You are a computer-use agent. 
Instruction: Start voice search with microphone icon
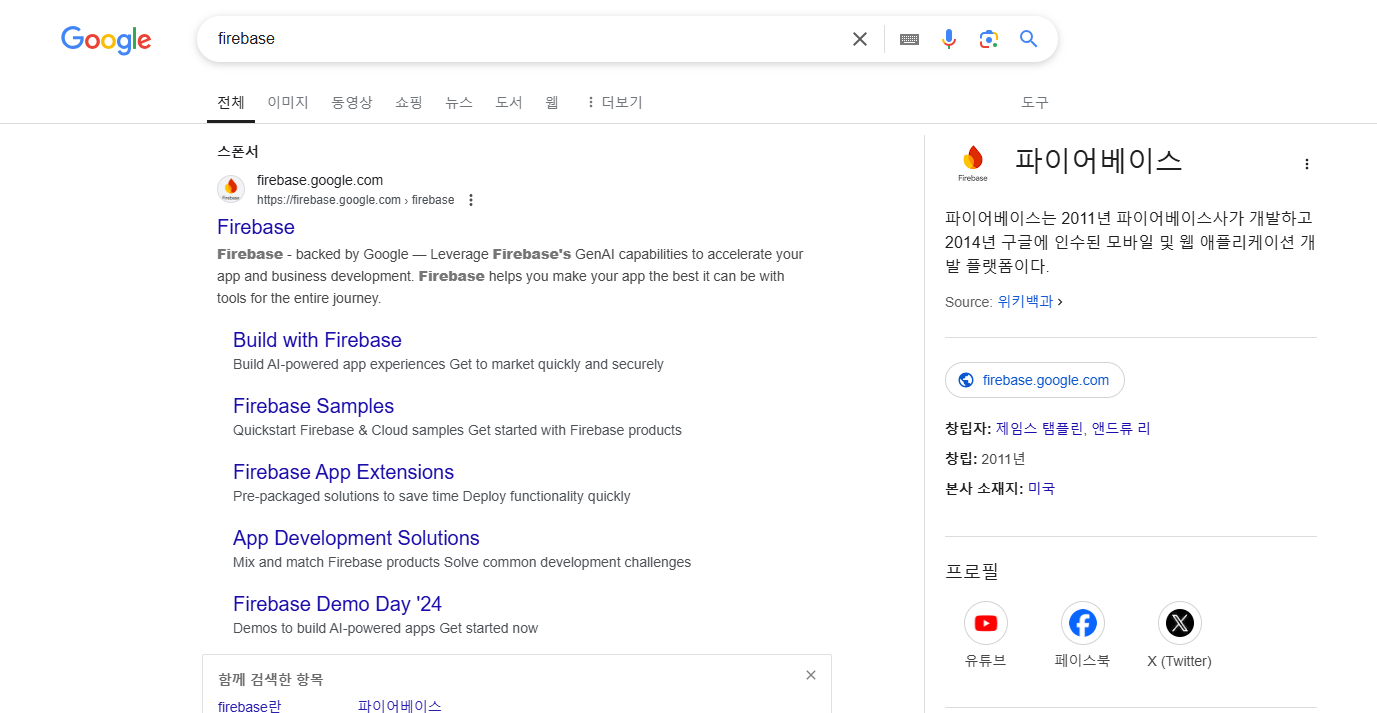(949, 39)
